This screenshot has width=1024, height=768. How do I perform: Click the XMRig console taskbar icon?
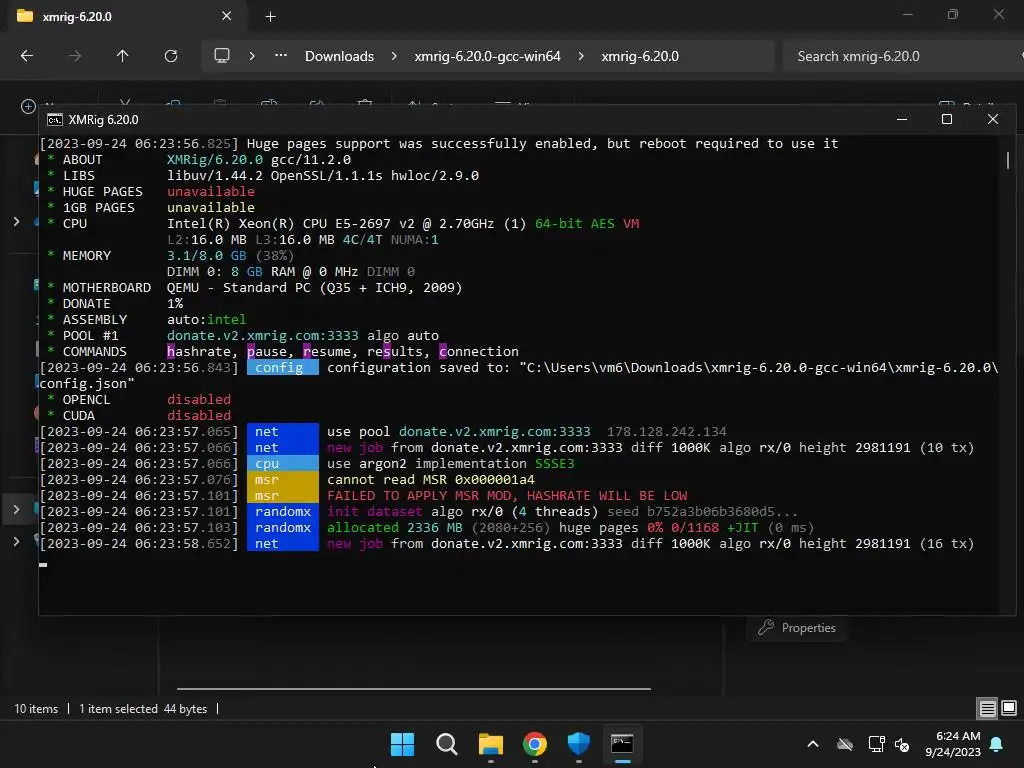click(x=622, y=744)
